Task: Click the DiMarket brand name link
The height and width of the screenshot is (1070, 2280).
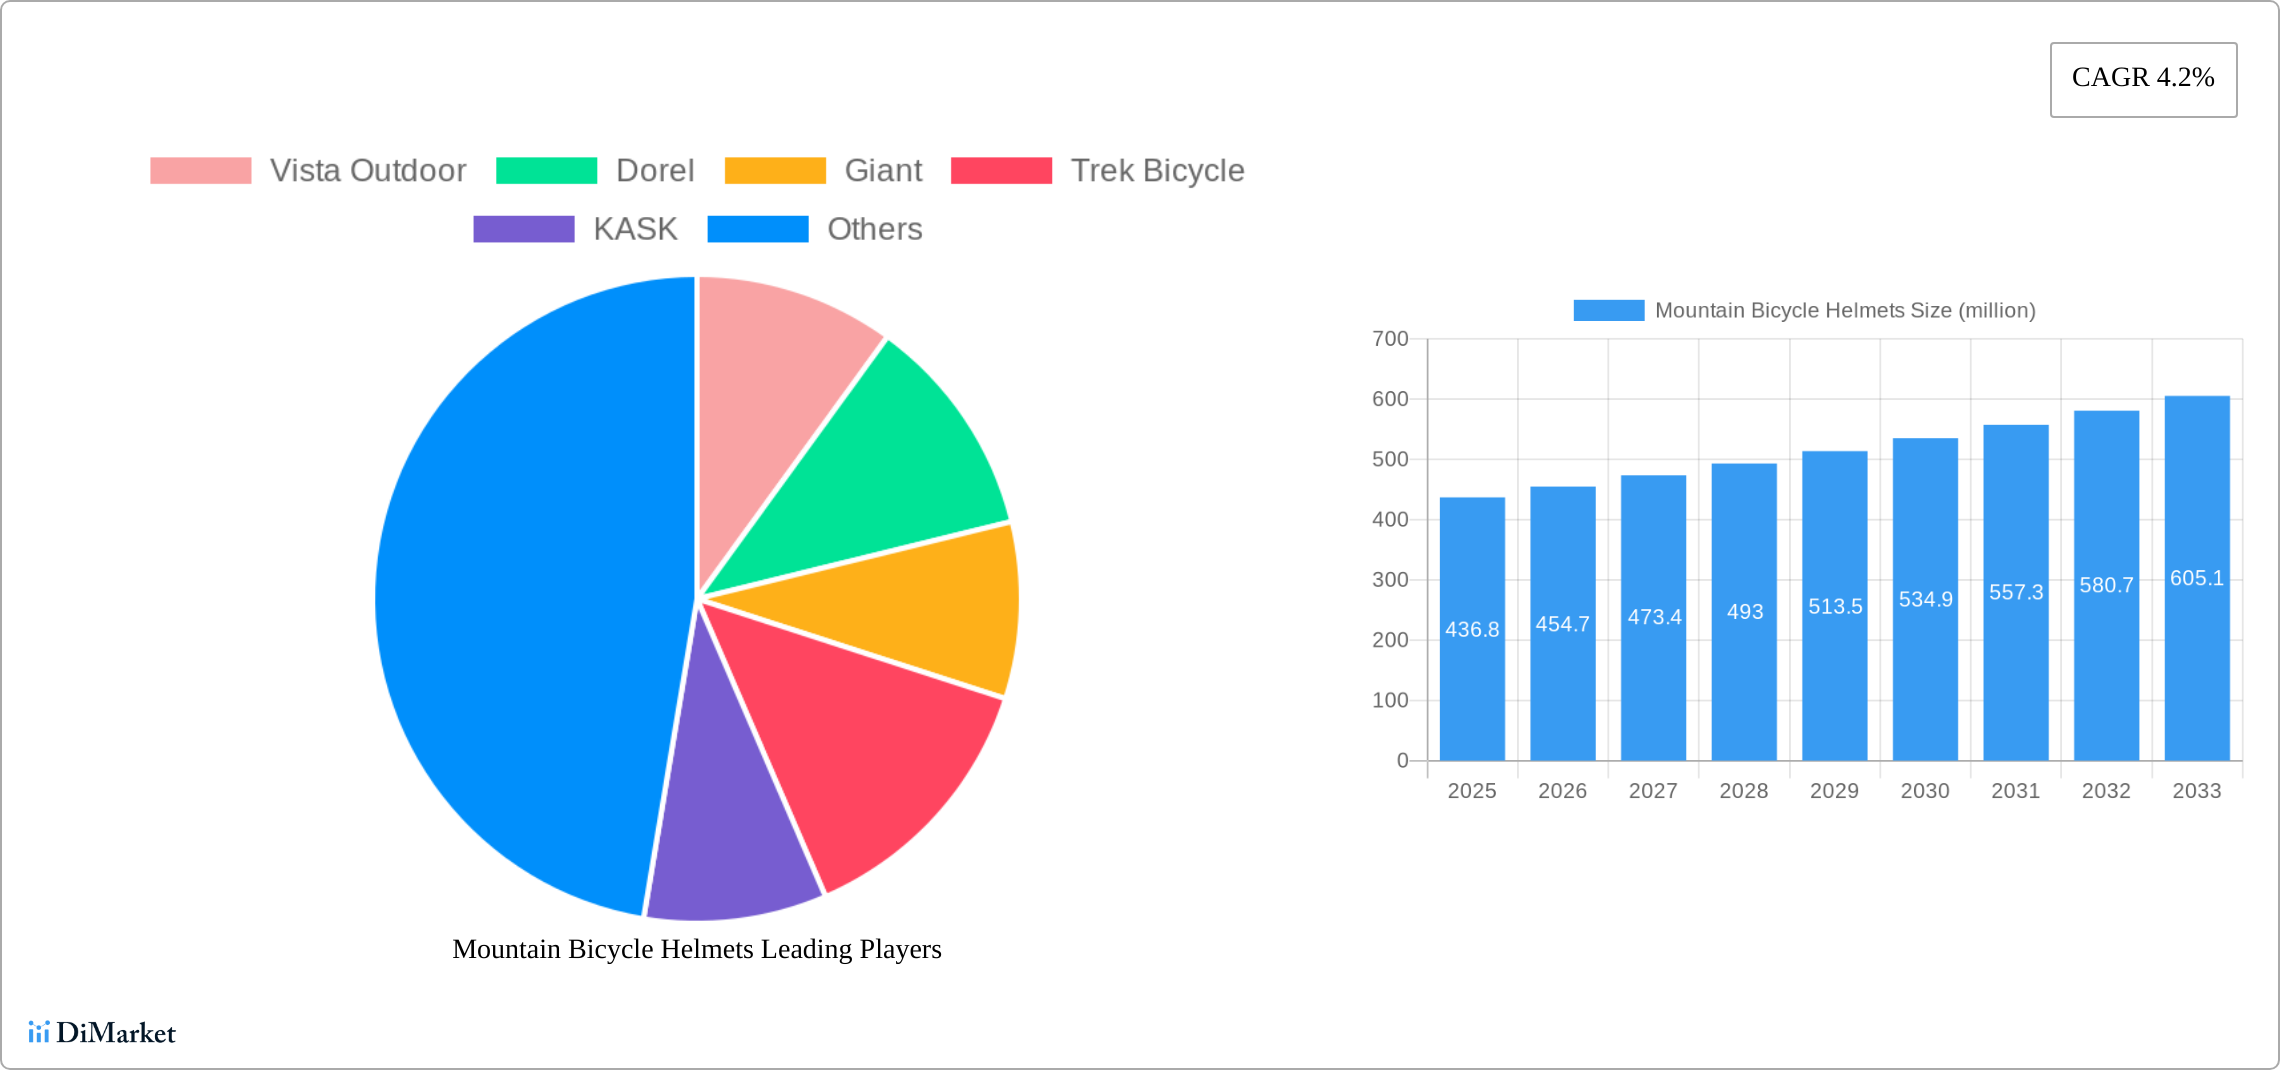Action: pyautogui.click(x=117, y=1033)
